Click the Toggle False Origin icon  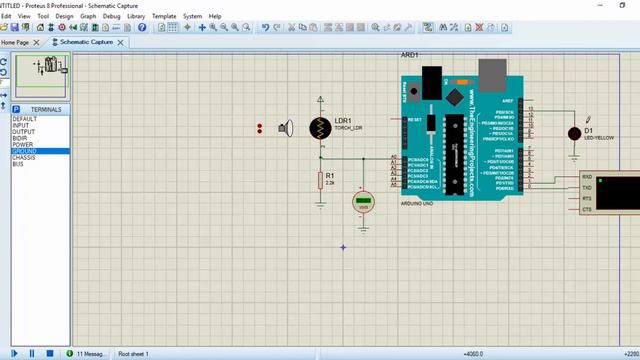click(187, 27)
